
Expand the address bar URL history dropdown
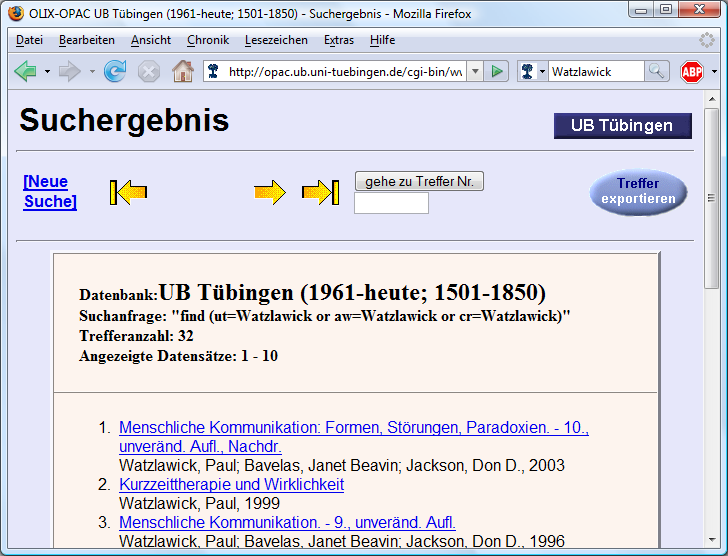(475, 72)
